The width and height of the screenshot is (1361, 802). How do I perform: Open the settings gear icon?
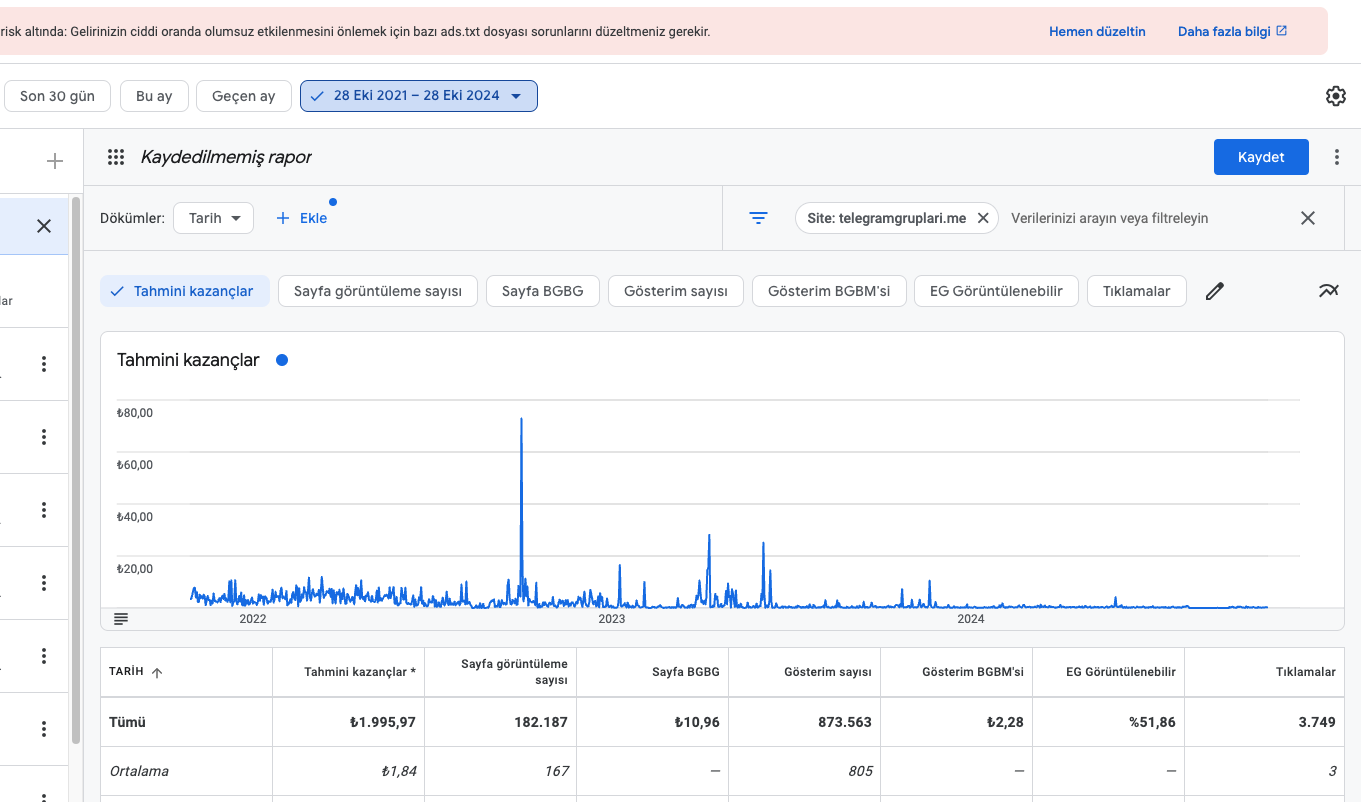[x=1336, y=96]
